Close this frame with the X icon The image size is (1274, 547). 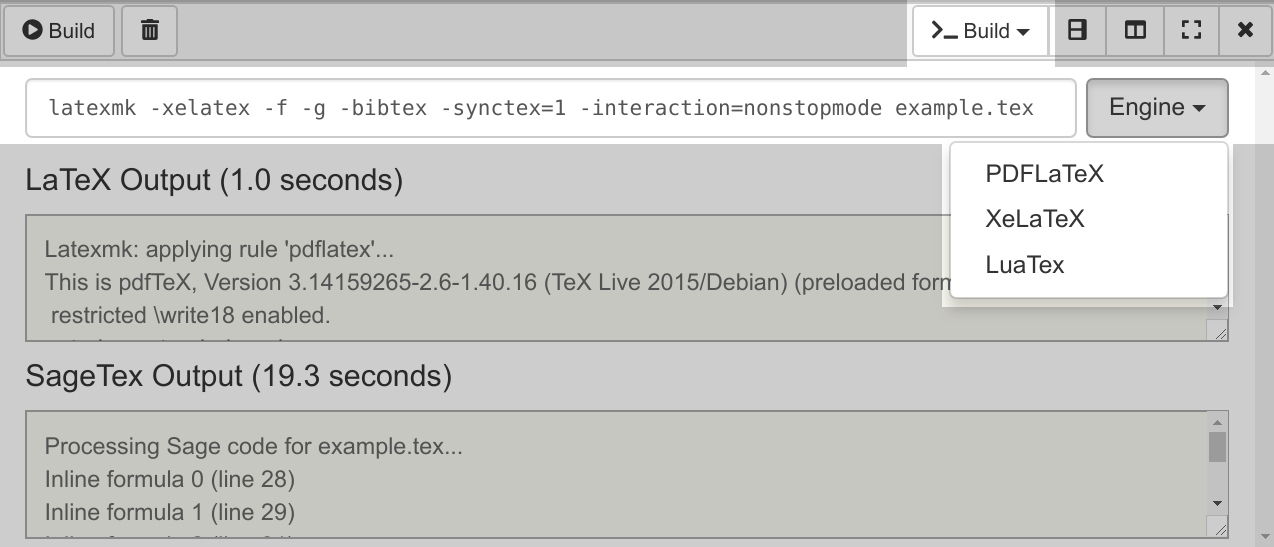(1245, 31)
